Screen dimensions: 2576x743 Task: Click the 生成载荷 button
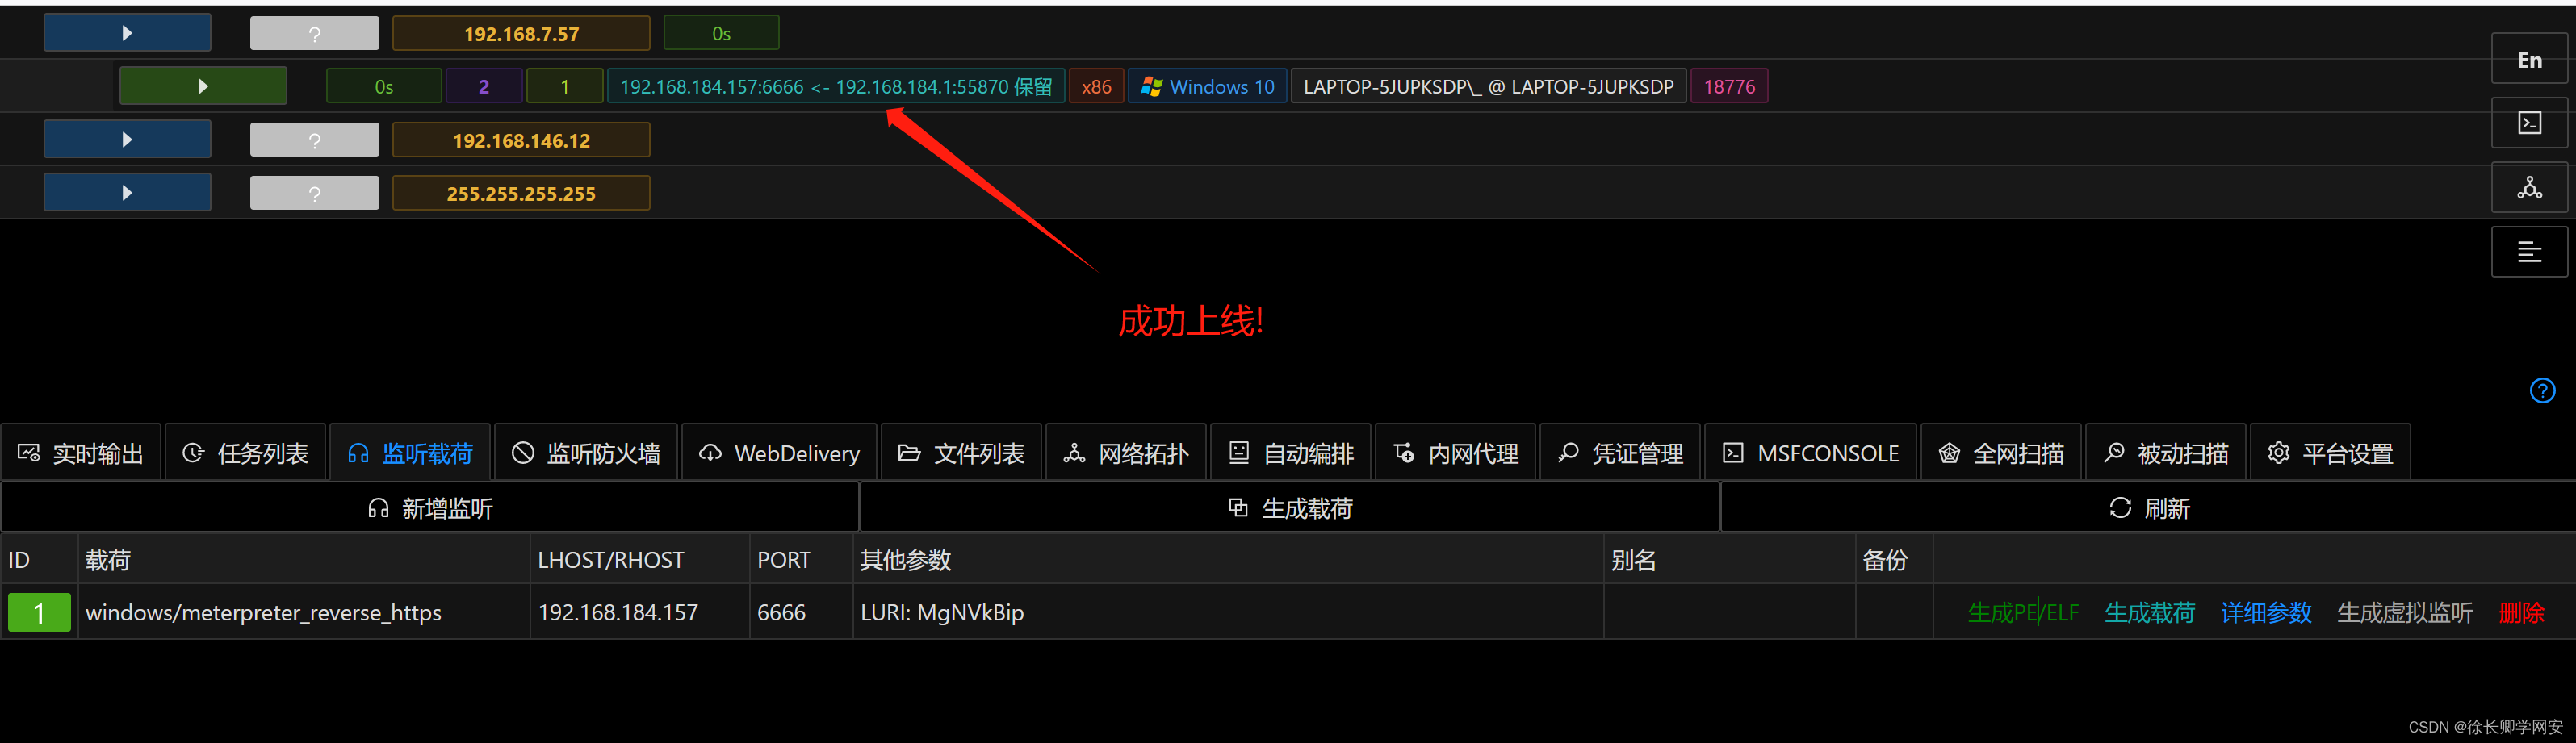1289,507
